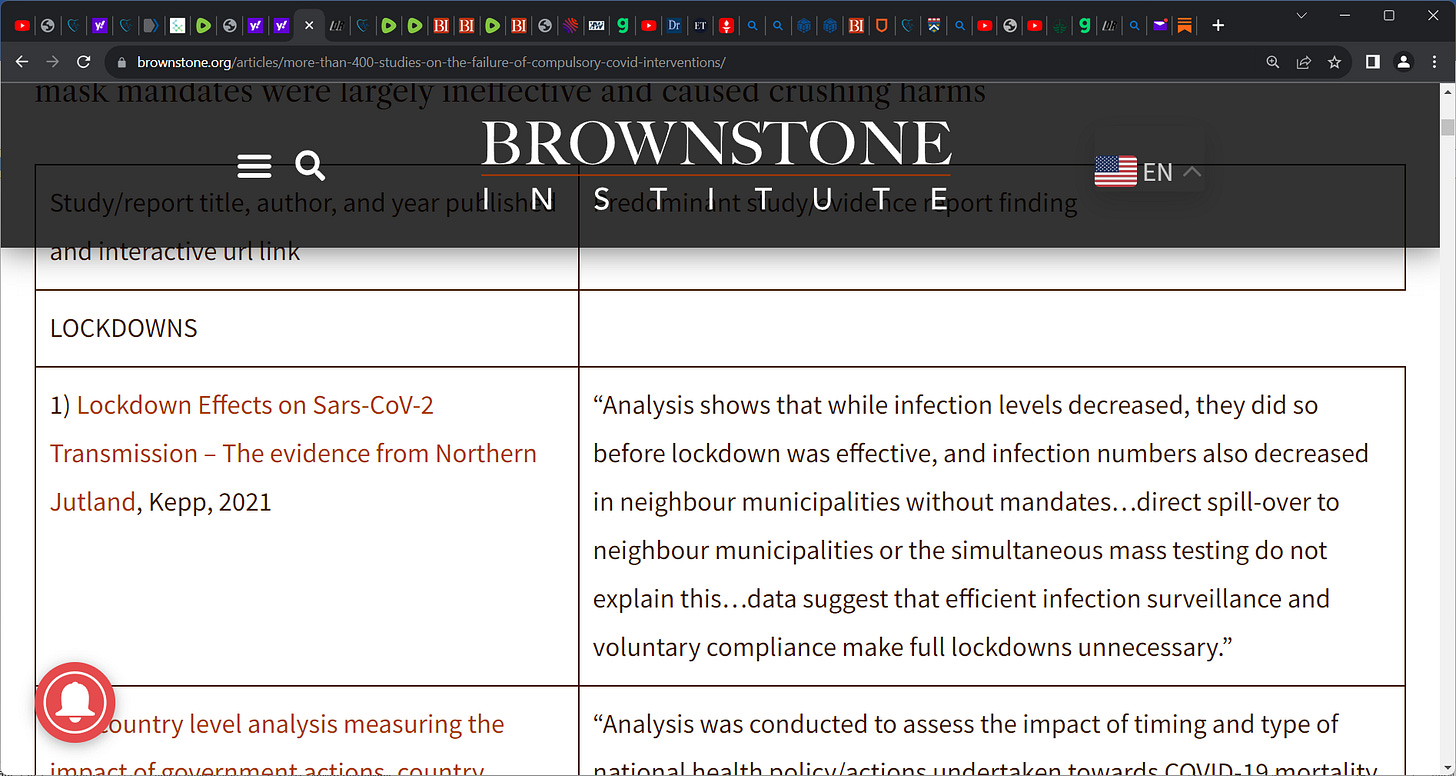
Task: Open the Brownstone site search magnifier
Action: click(310, 166)
